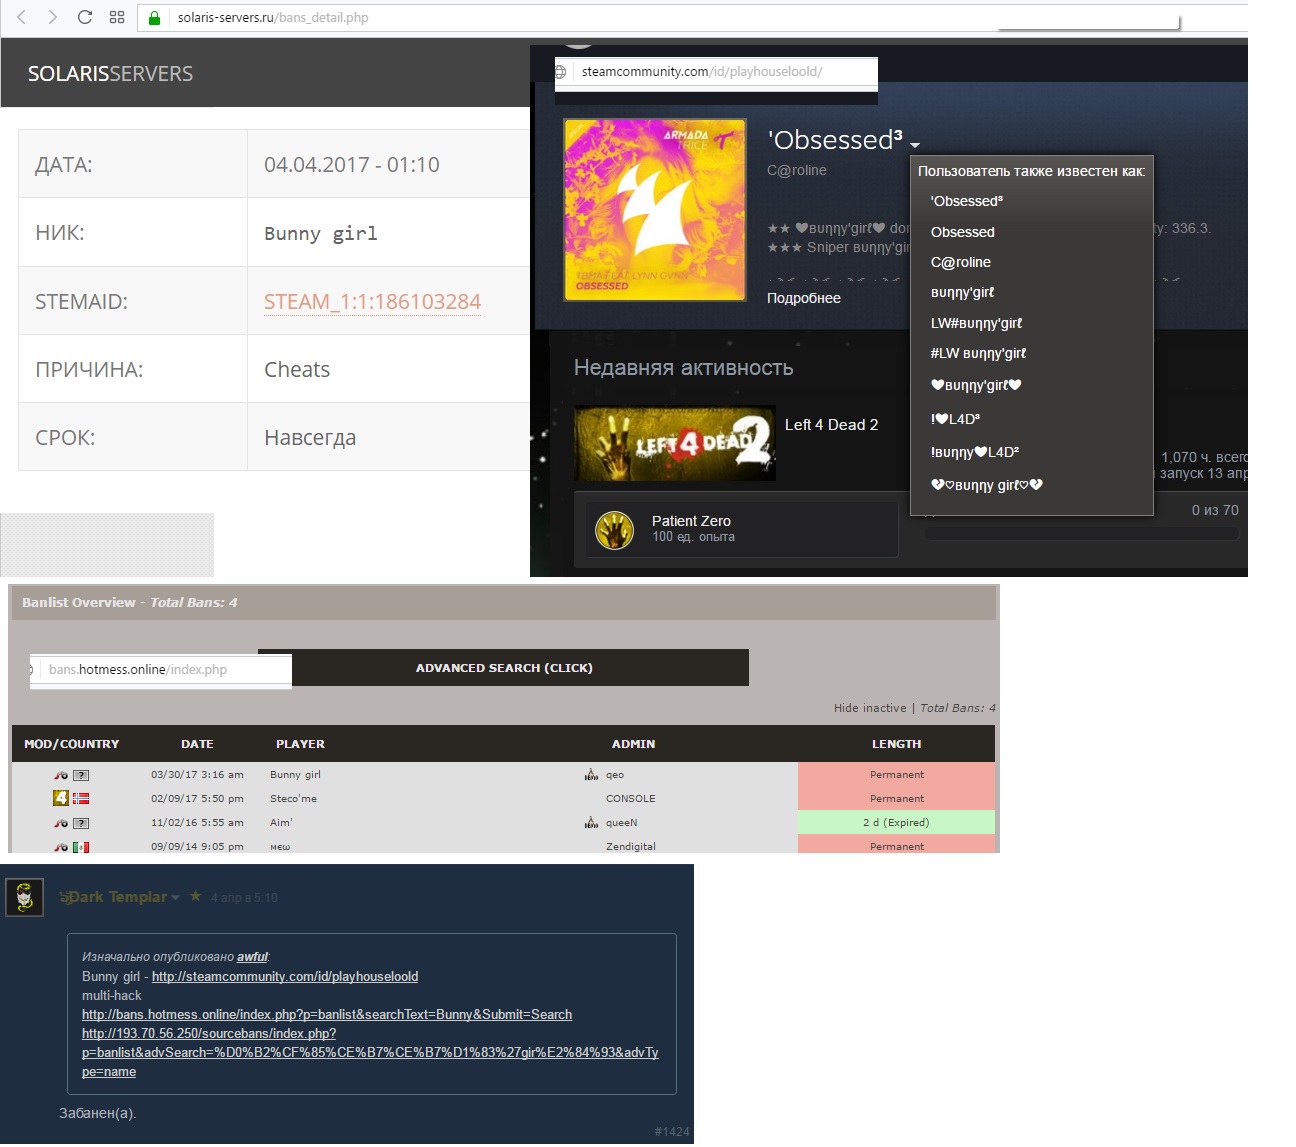Reload the solaris-servers page

(x=85, y=17)
